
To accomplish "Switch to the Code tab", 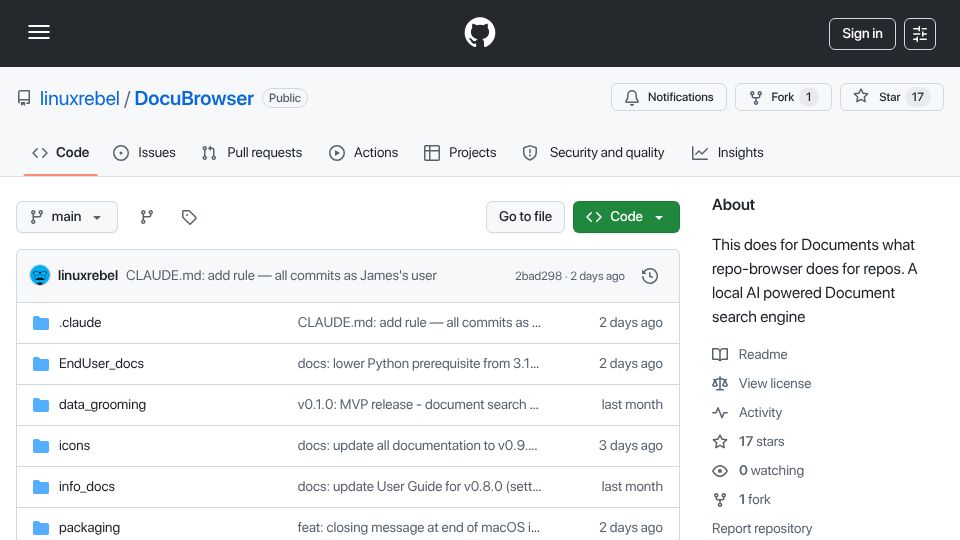I will coord(61,153).
